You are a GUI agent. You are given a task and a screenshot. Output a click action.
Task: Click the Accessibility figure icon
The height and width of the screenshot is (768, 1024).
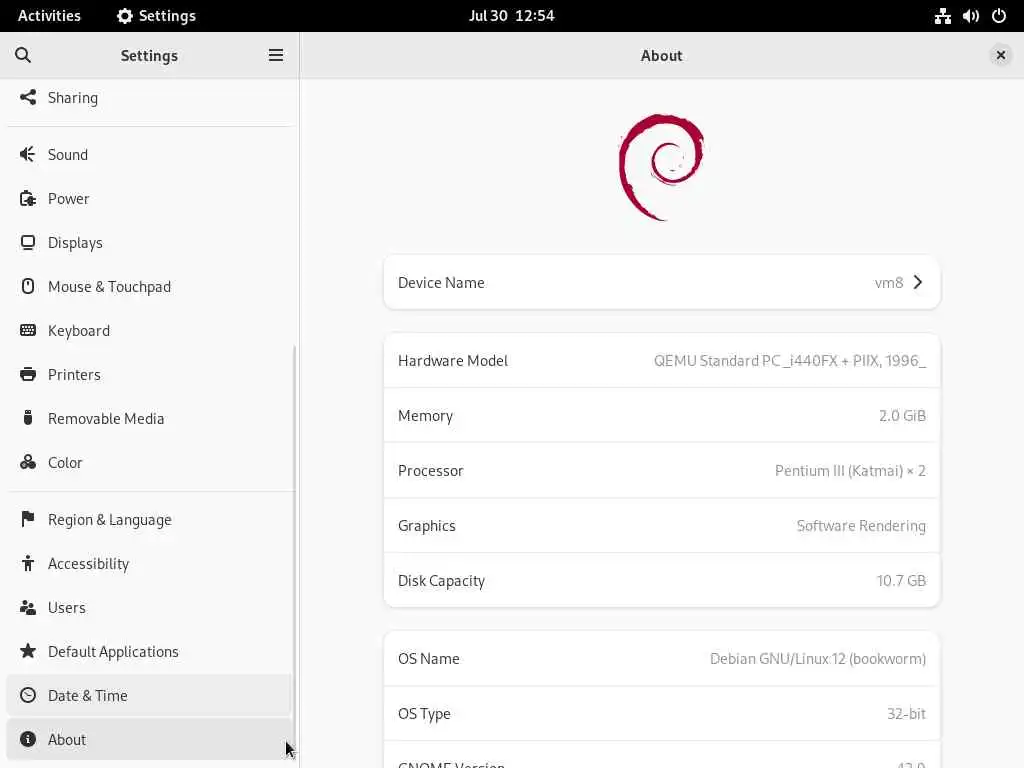tap(27, 563)
